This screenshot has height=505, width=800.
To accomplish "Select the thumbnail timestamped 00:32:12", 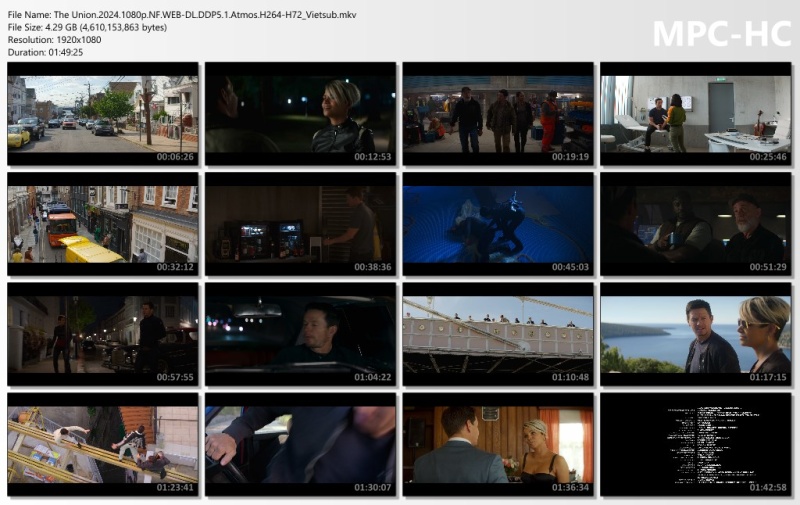I will coord(103,224).
